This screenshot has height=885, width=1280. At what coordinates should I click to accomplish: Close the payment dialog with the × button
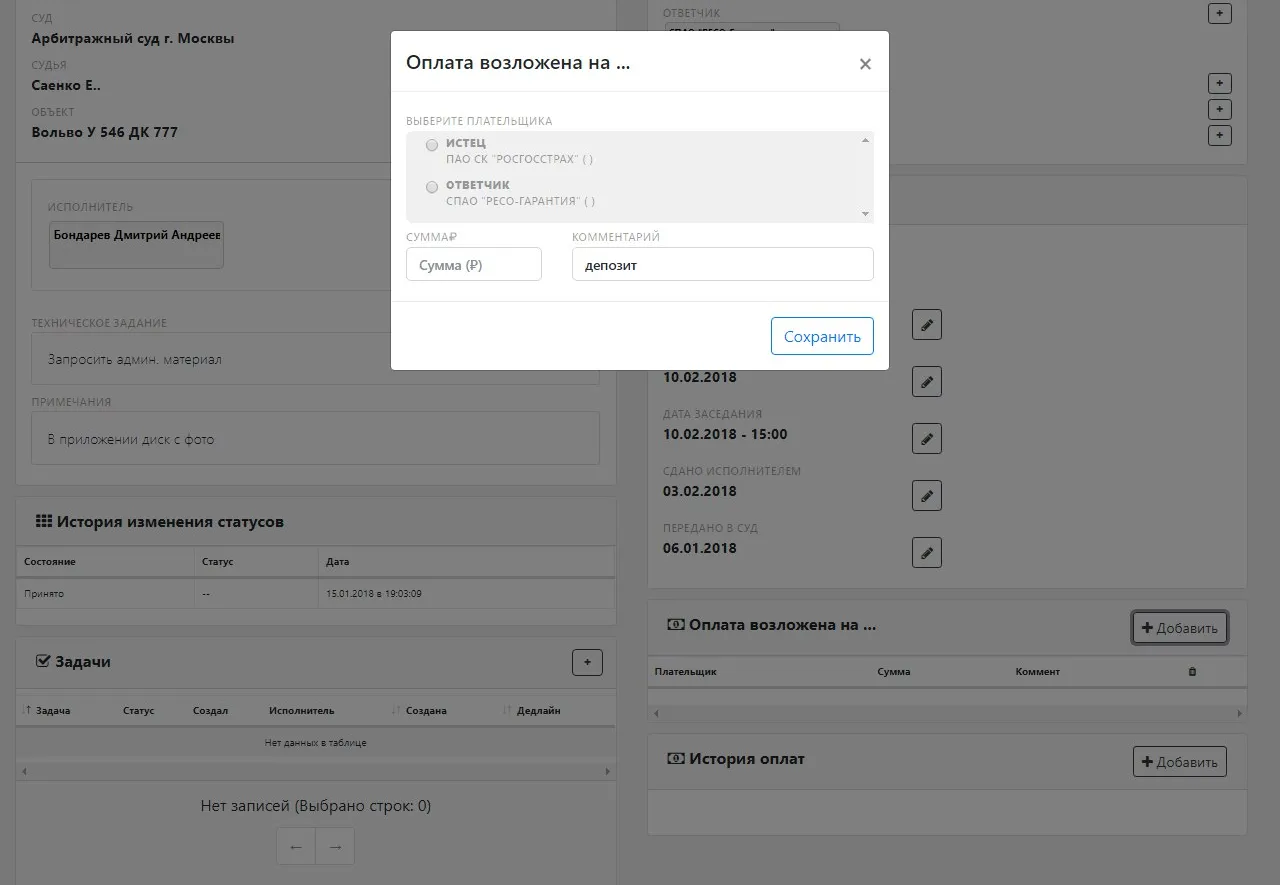point(865,63)
